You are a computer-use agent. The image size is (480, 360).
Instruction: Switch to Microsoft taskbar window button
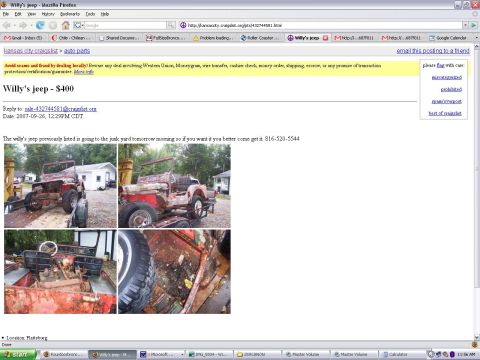(161, 354)
